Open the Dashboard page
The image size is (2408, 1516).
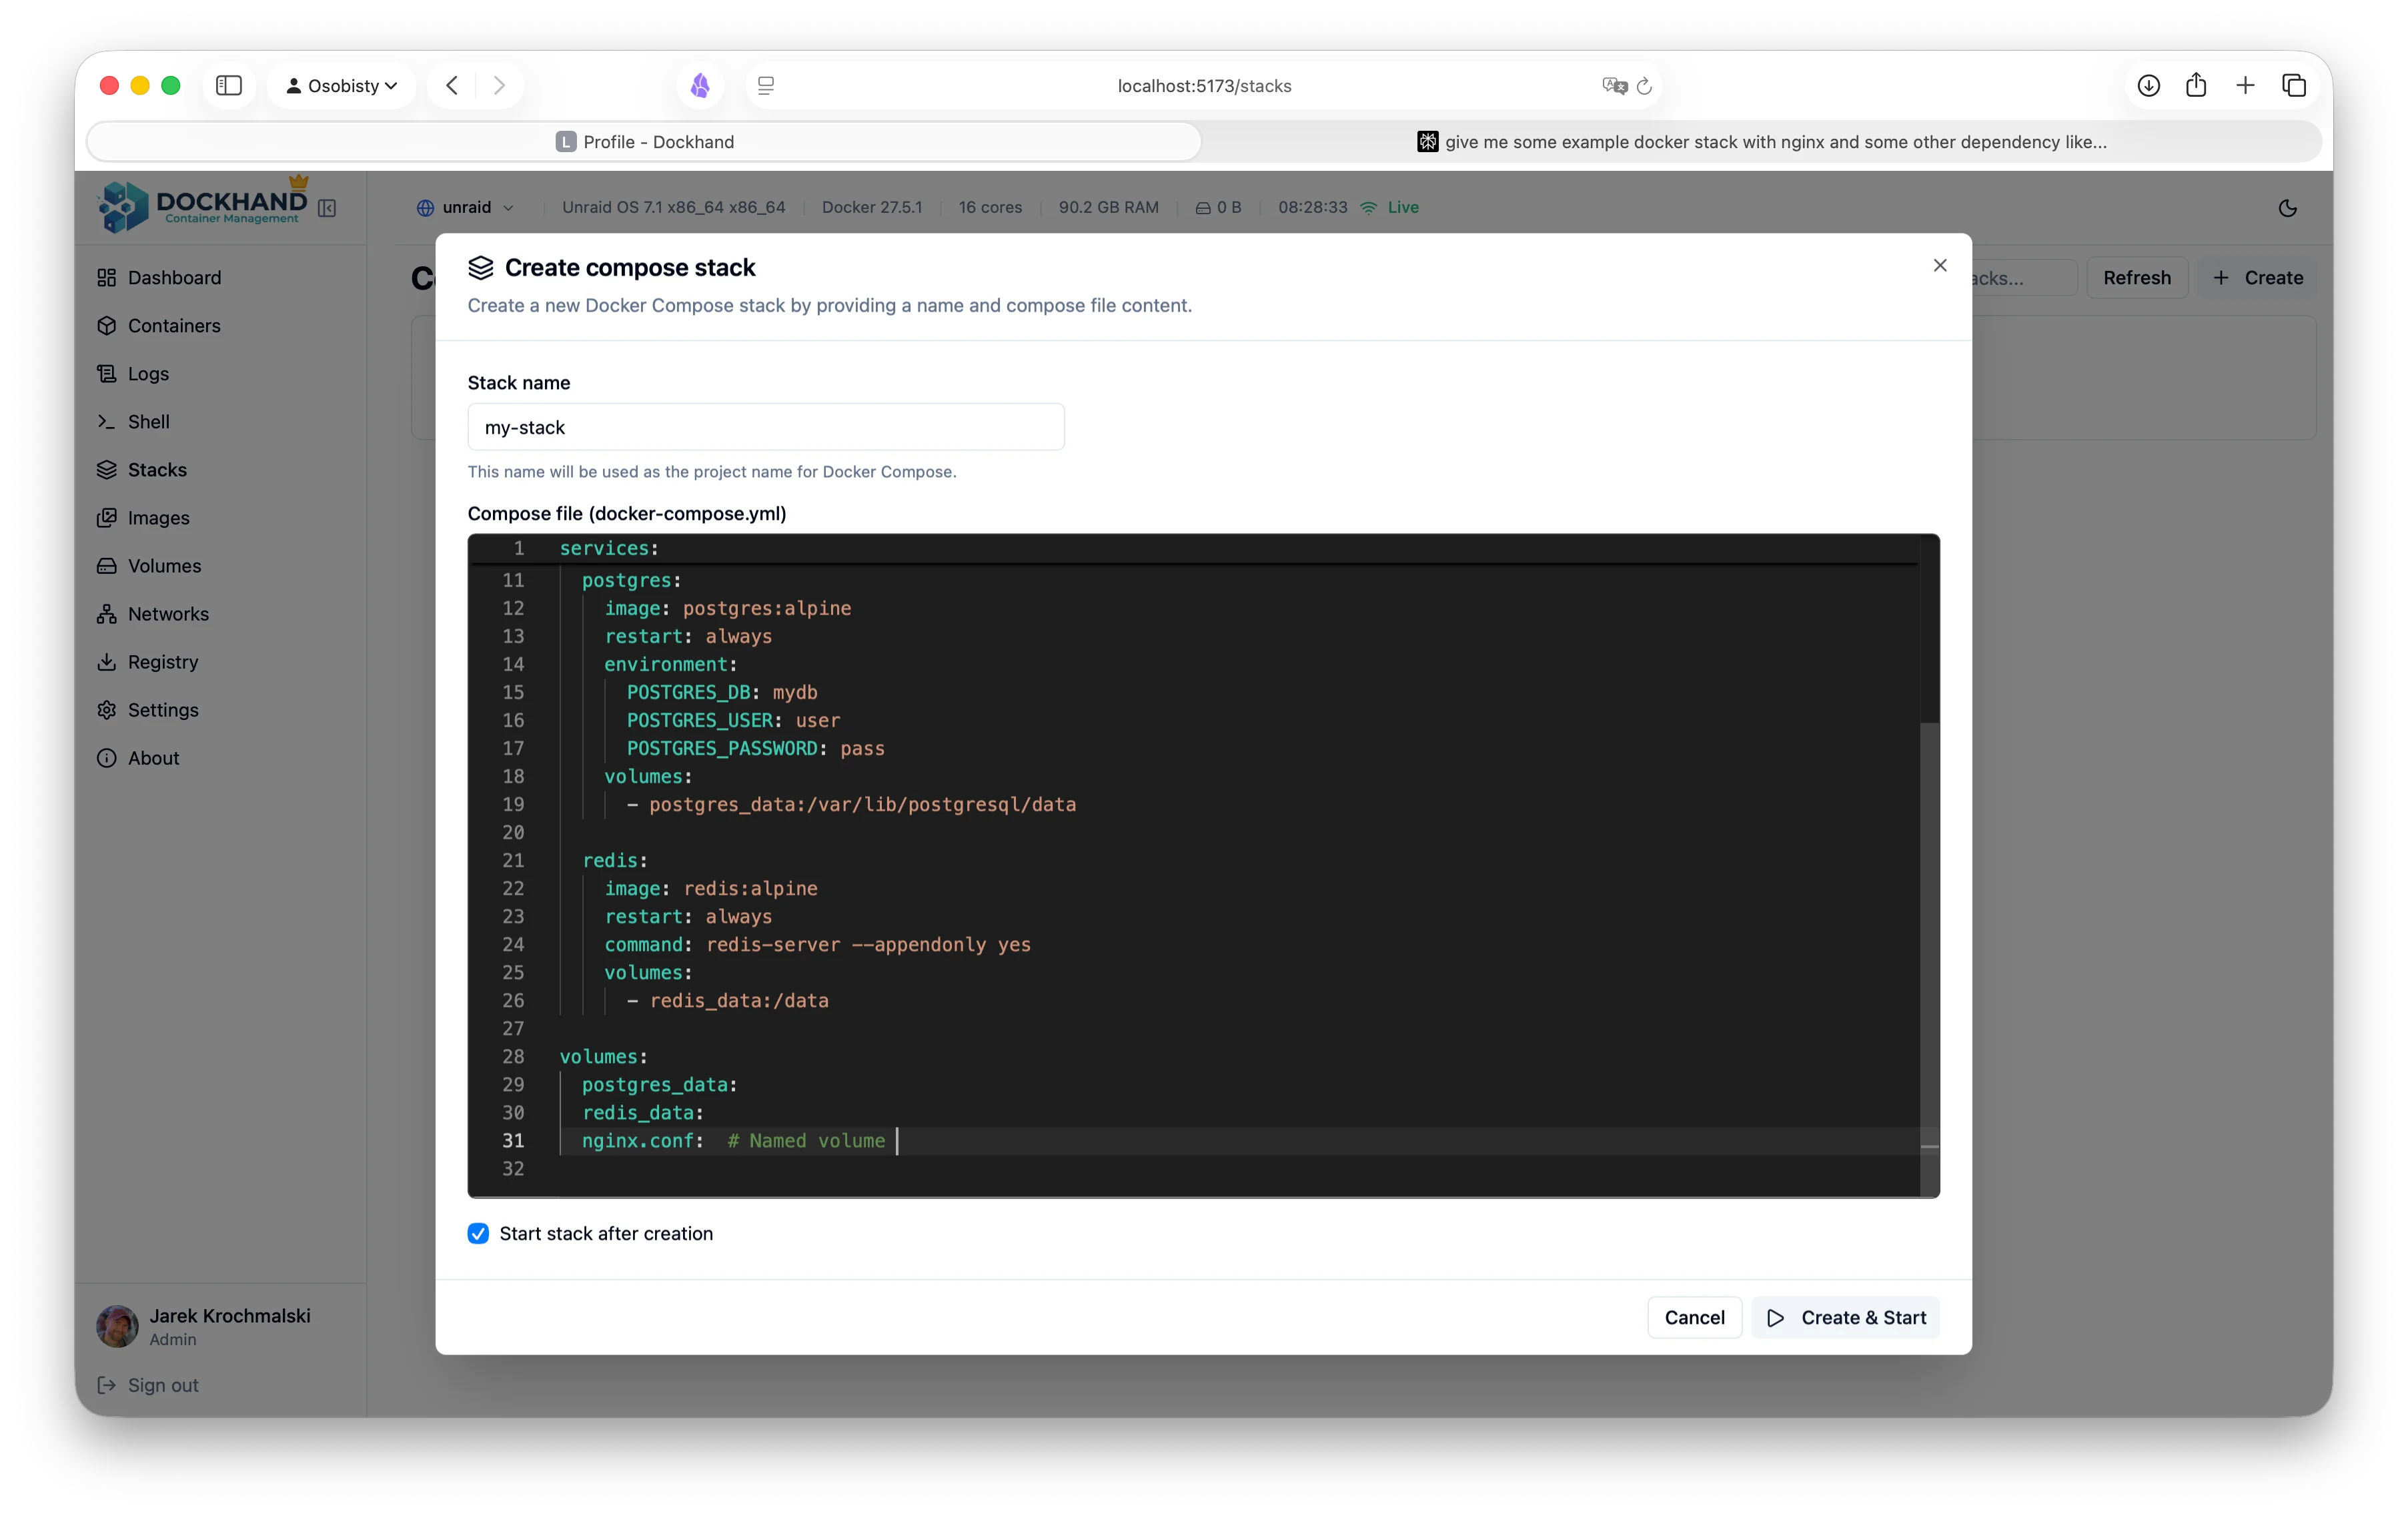(x=173, y=277)
